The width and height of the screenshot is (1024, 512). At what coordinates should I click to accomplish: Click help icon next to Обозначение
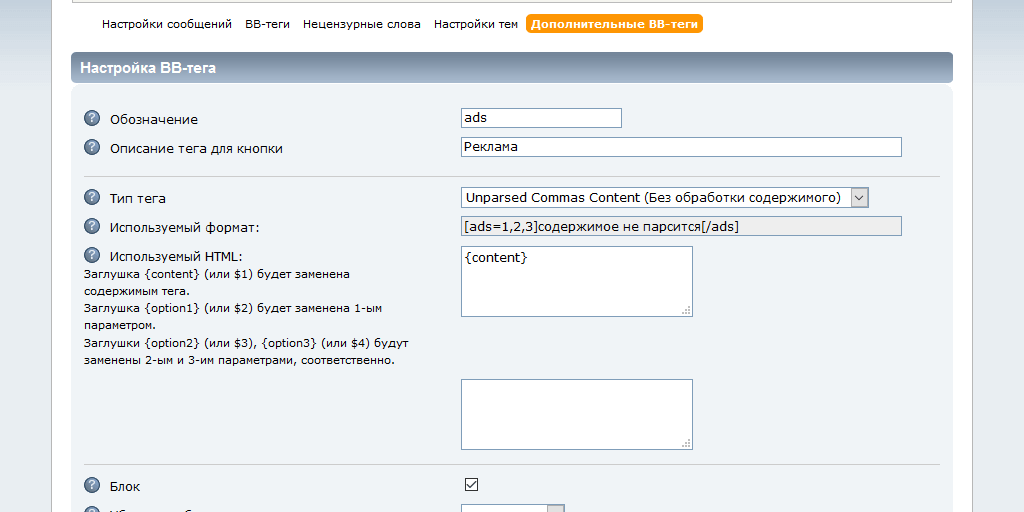pyautogui.click(x=92, y=119)
